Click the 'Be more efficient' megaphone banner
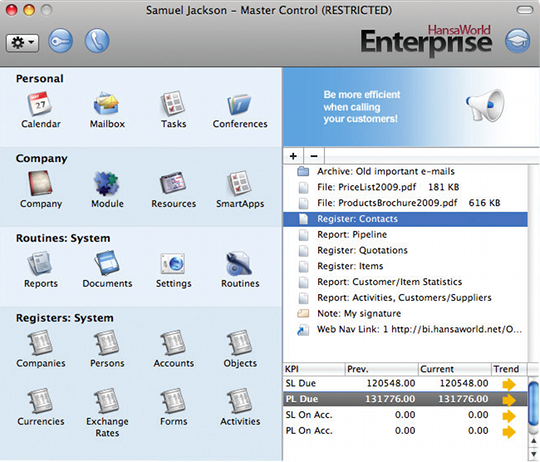Screen dimensions: 540x462 [x=411, y=107]
